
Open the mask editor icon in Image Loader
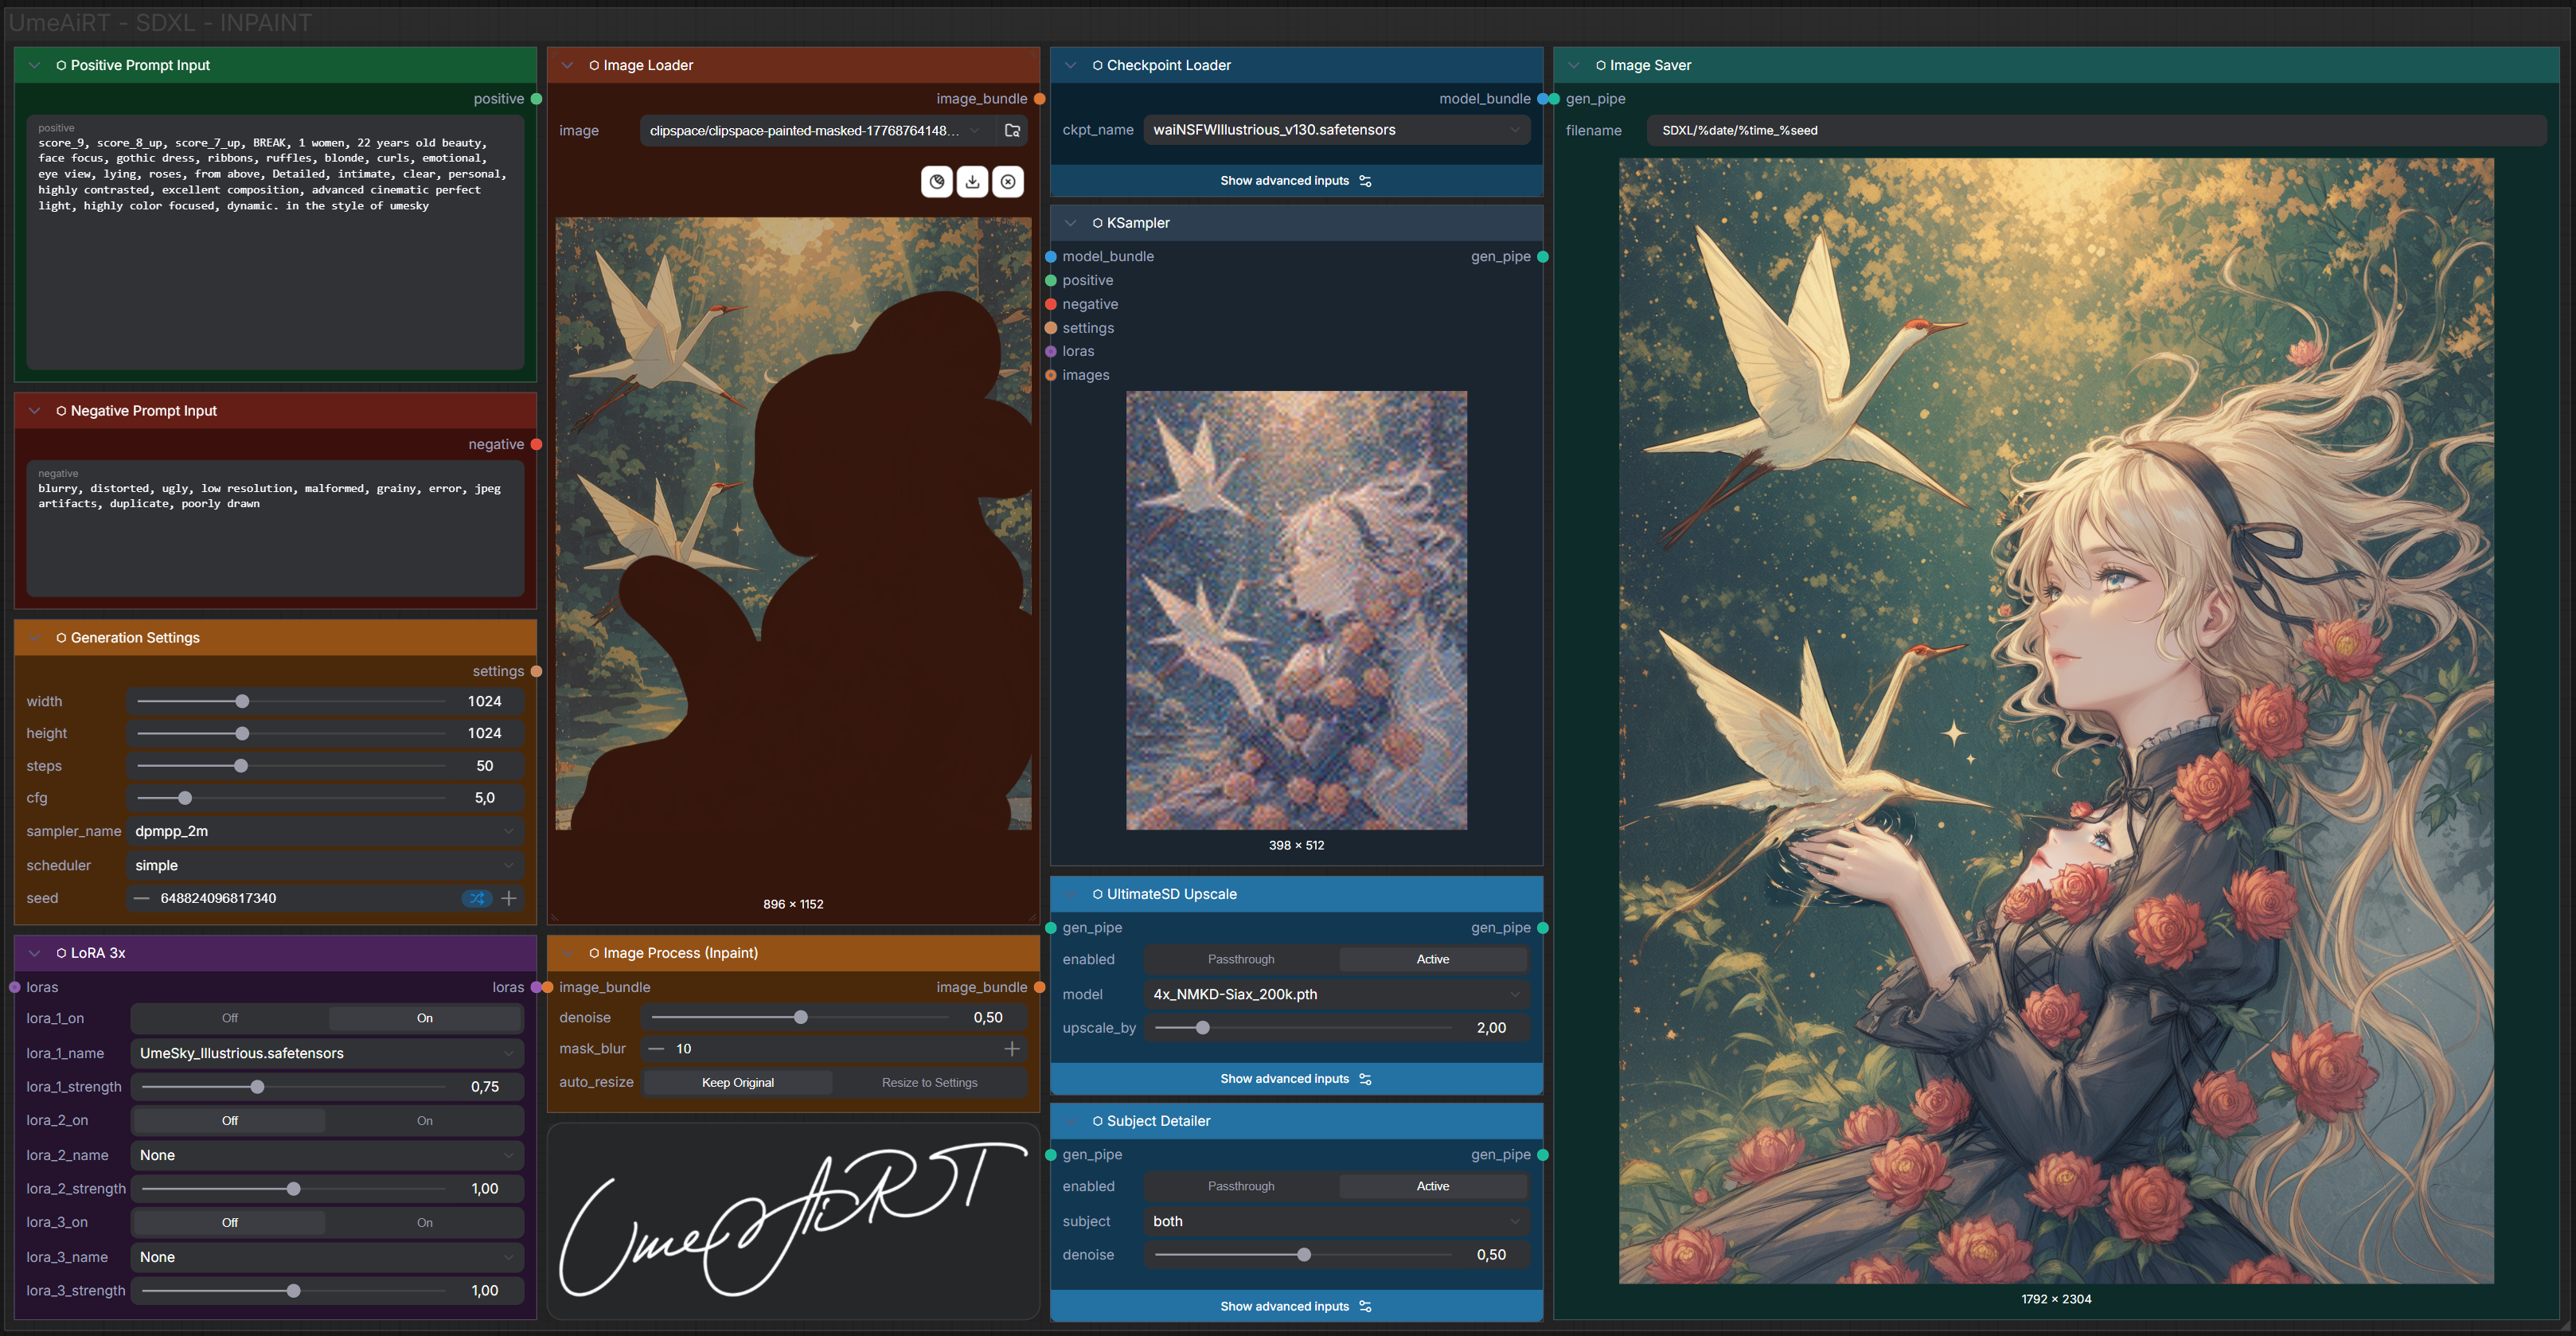click(x=936, y=181)
